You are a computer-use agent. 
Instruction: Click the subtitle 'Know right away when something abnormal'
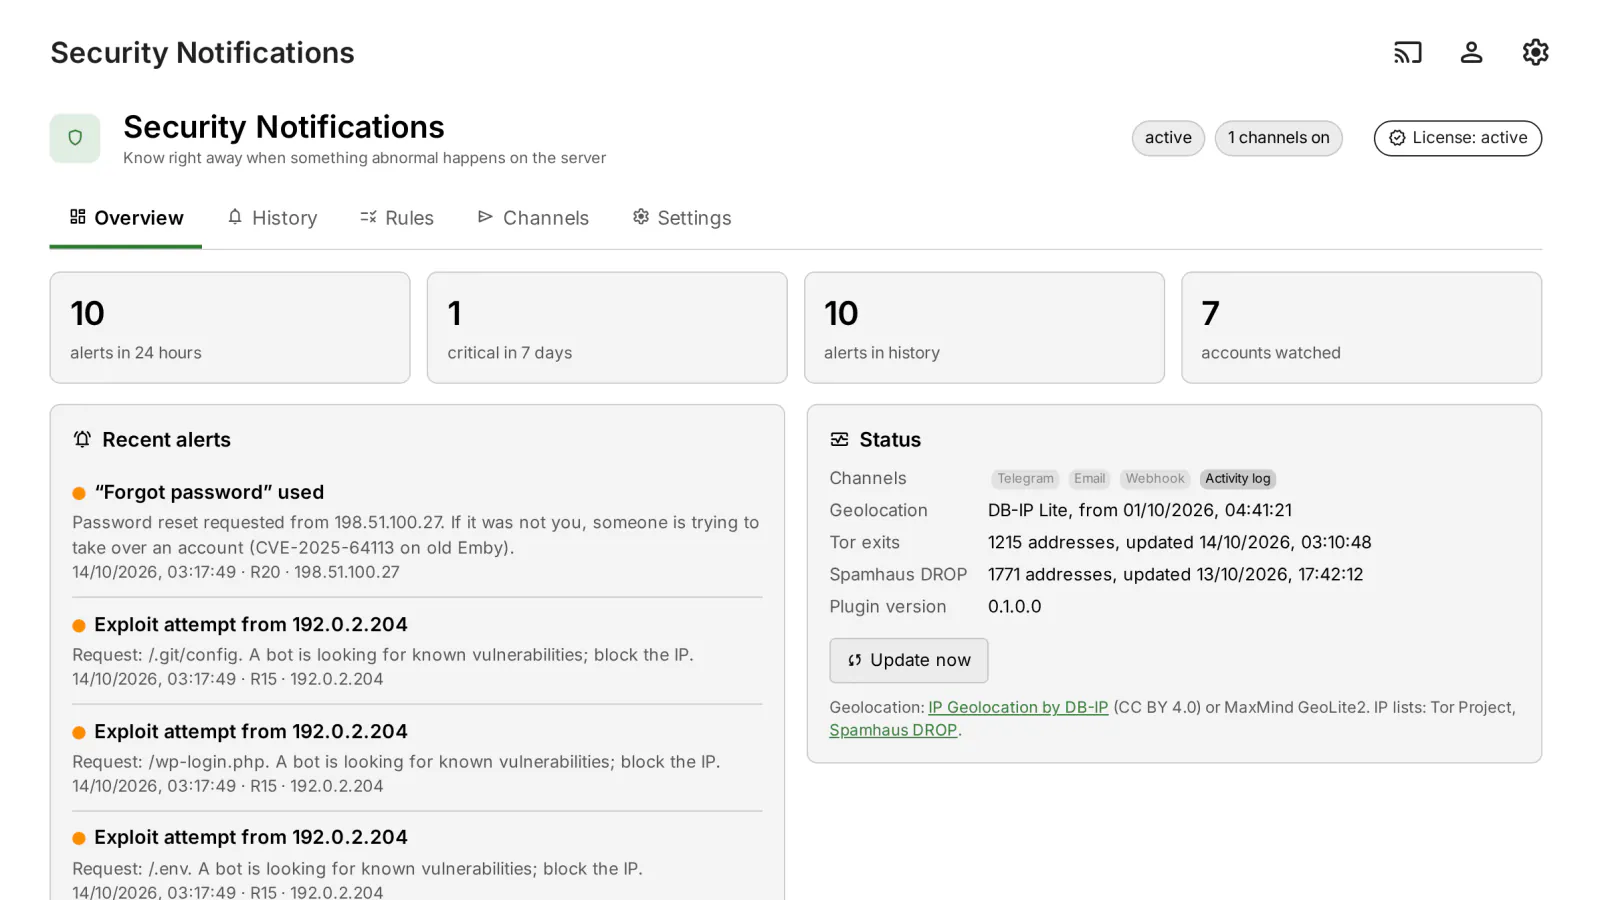pyautogui.click(x=364, y=158)
